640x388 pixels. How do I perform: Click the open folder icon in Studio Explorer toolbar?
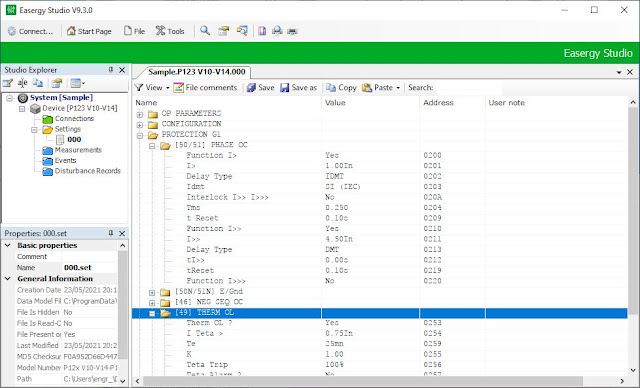56,83
